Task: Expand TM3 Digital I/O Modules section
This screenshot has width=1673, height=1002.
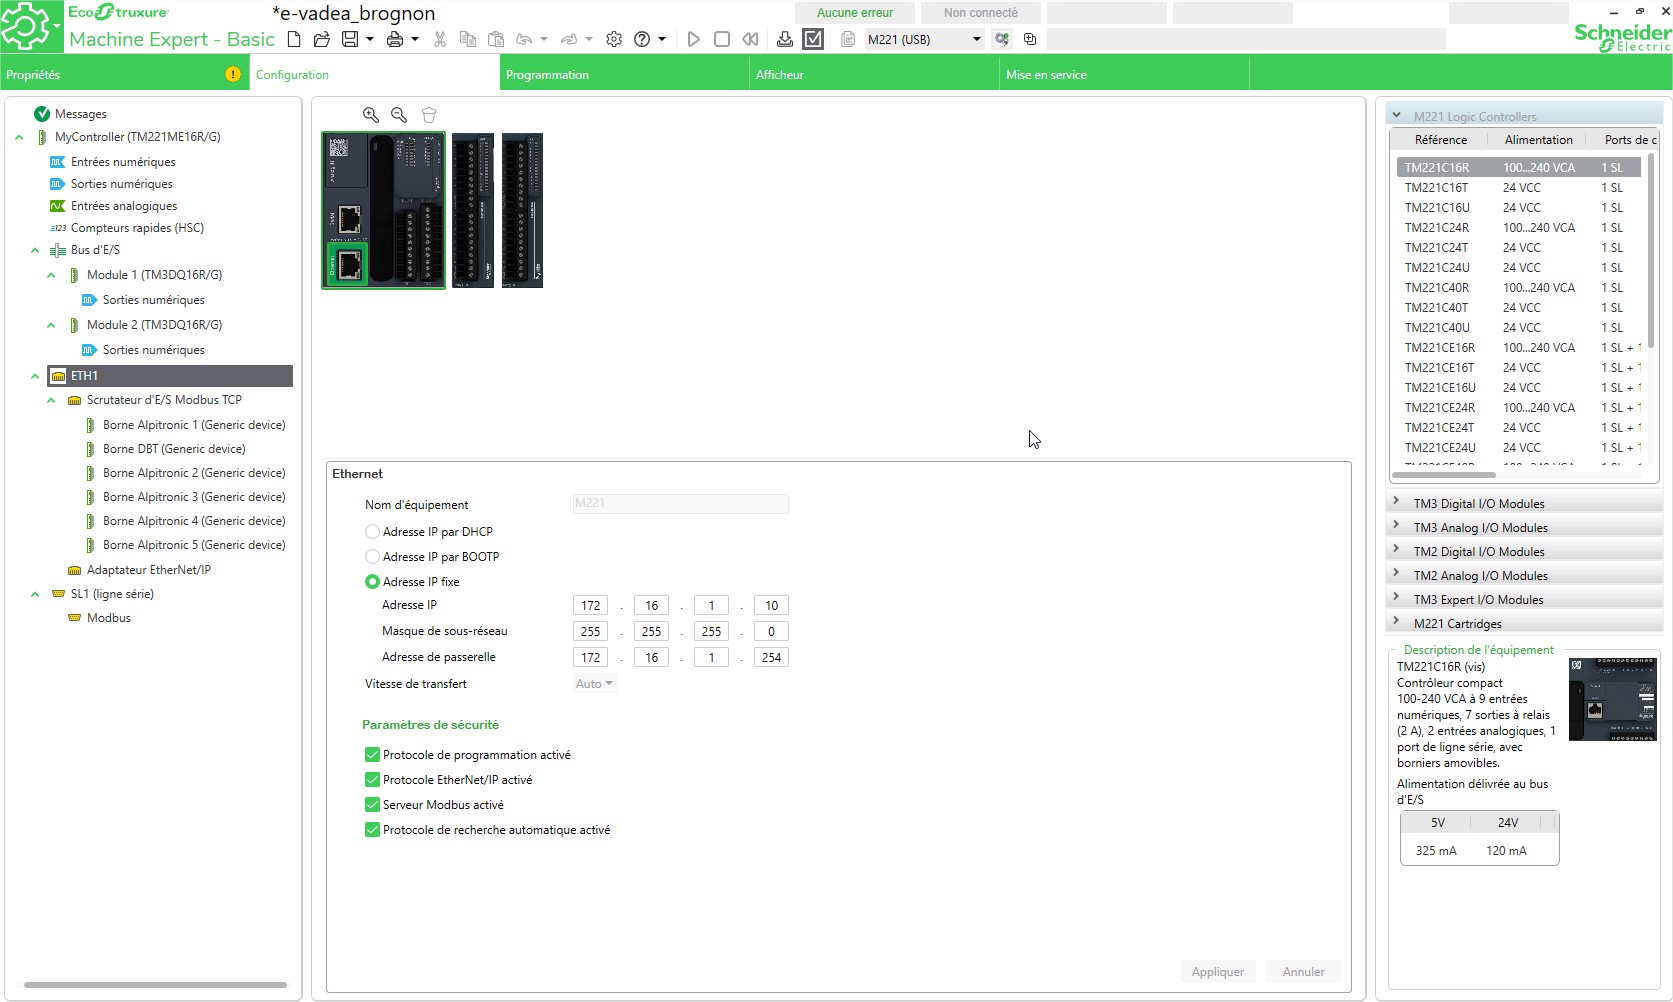Action: (x=1396, y=503)
